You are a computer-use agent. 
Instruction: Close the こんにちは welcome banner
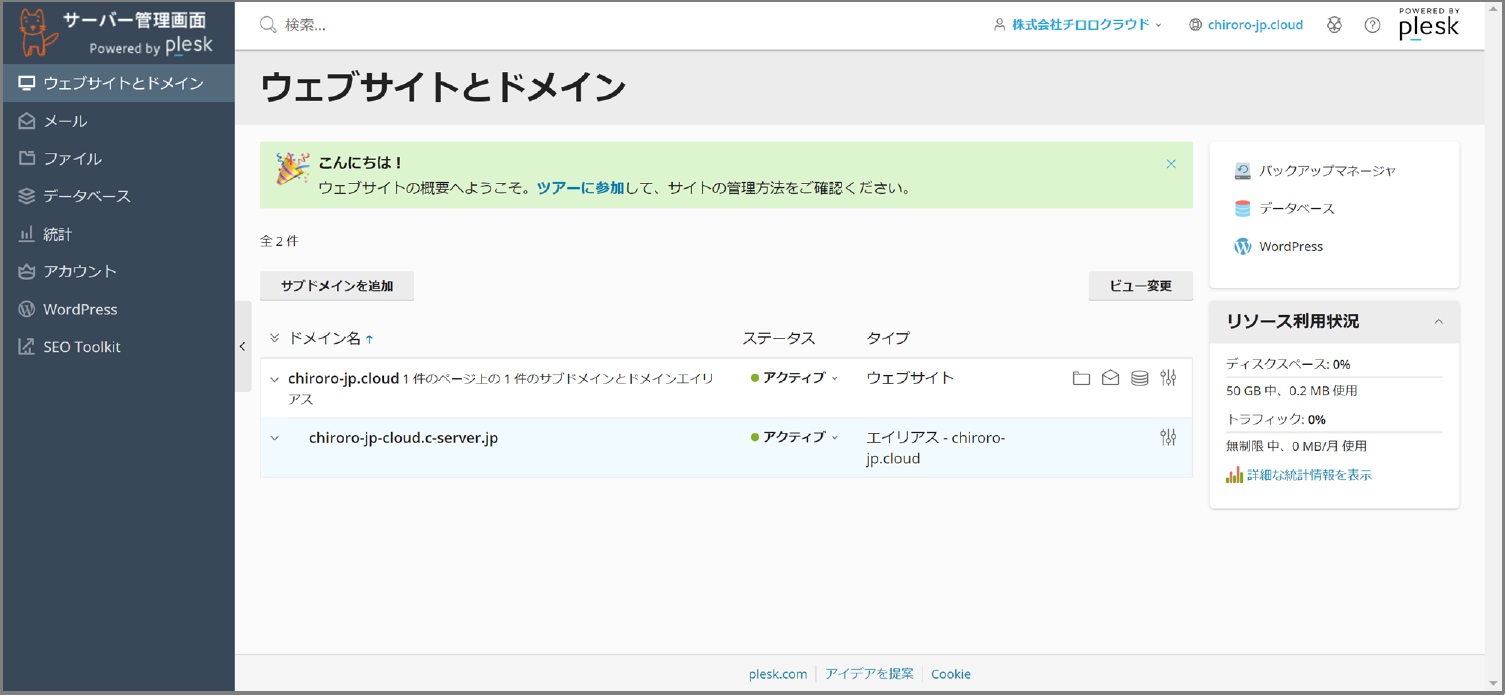tap(1171, 164)
